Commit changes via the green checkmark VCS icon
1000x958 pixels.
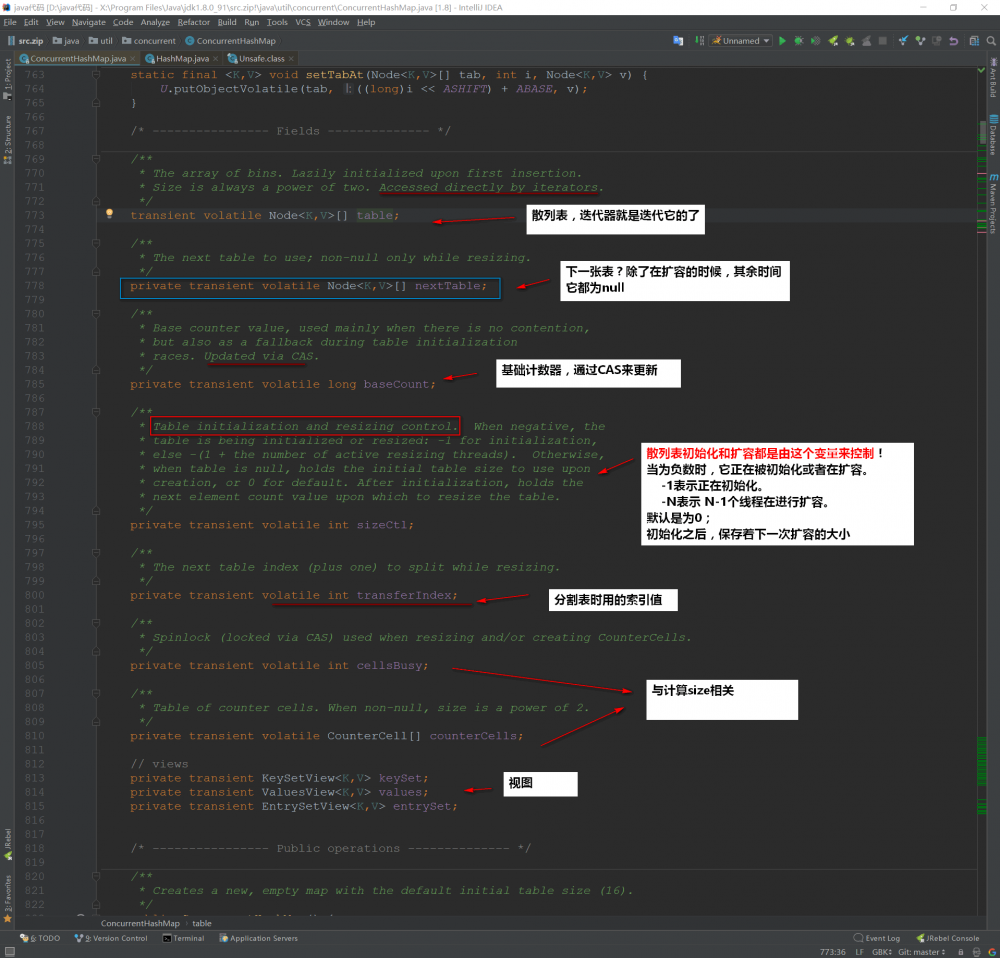point(918,41)
